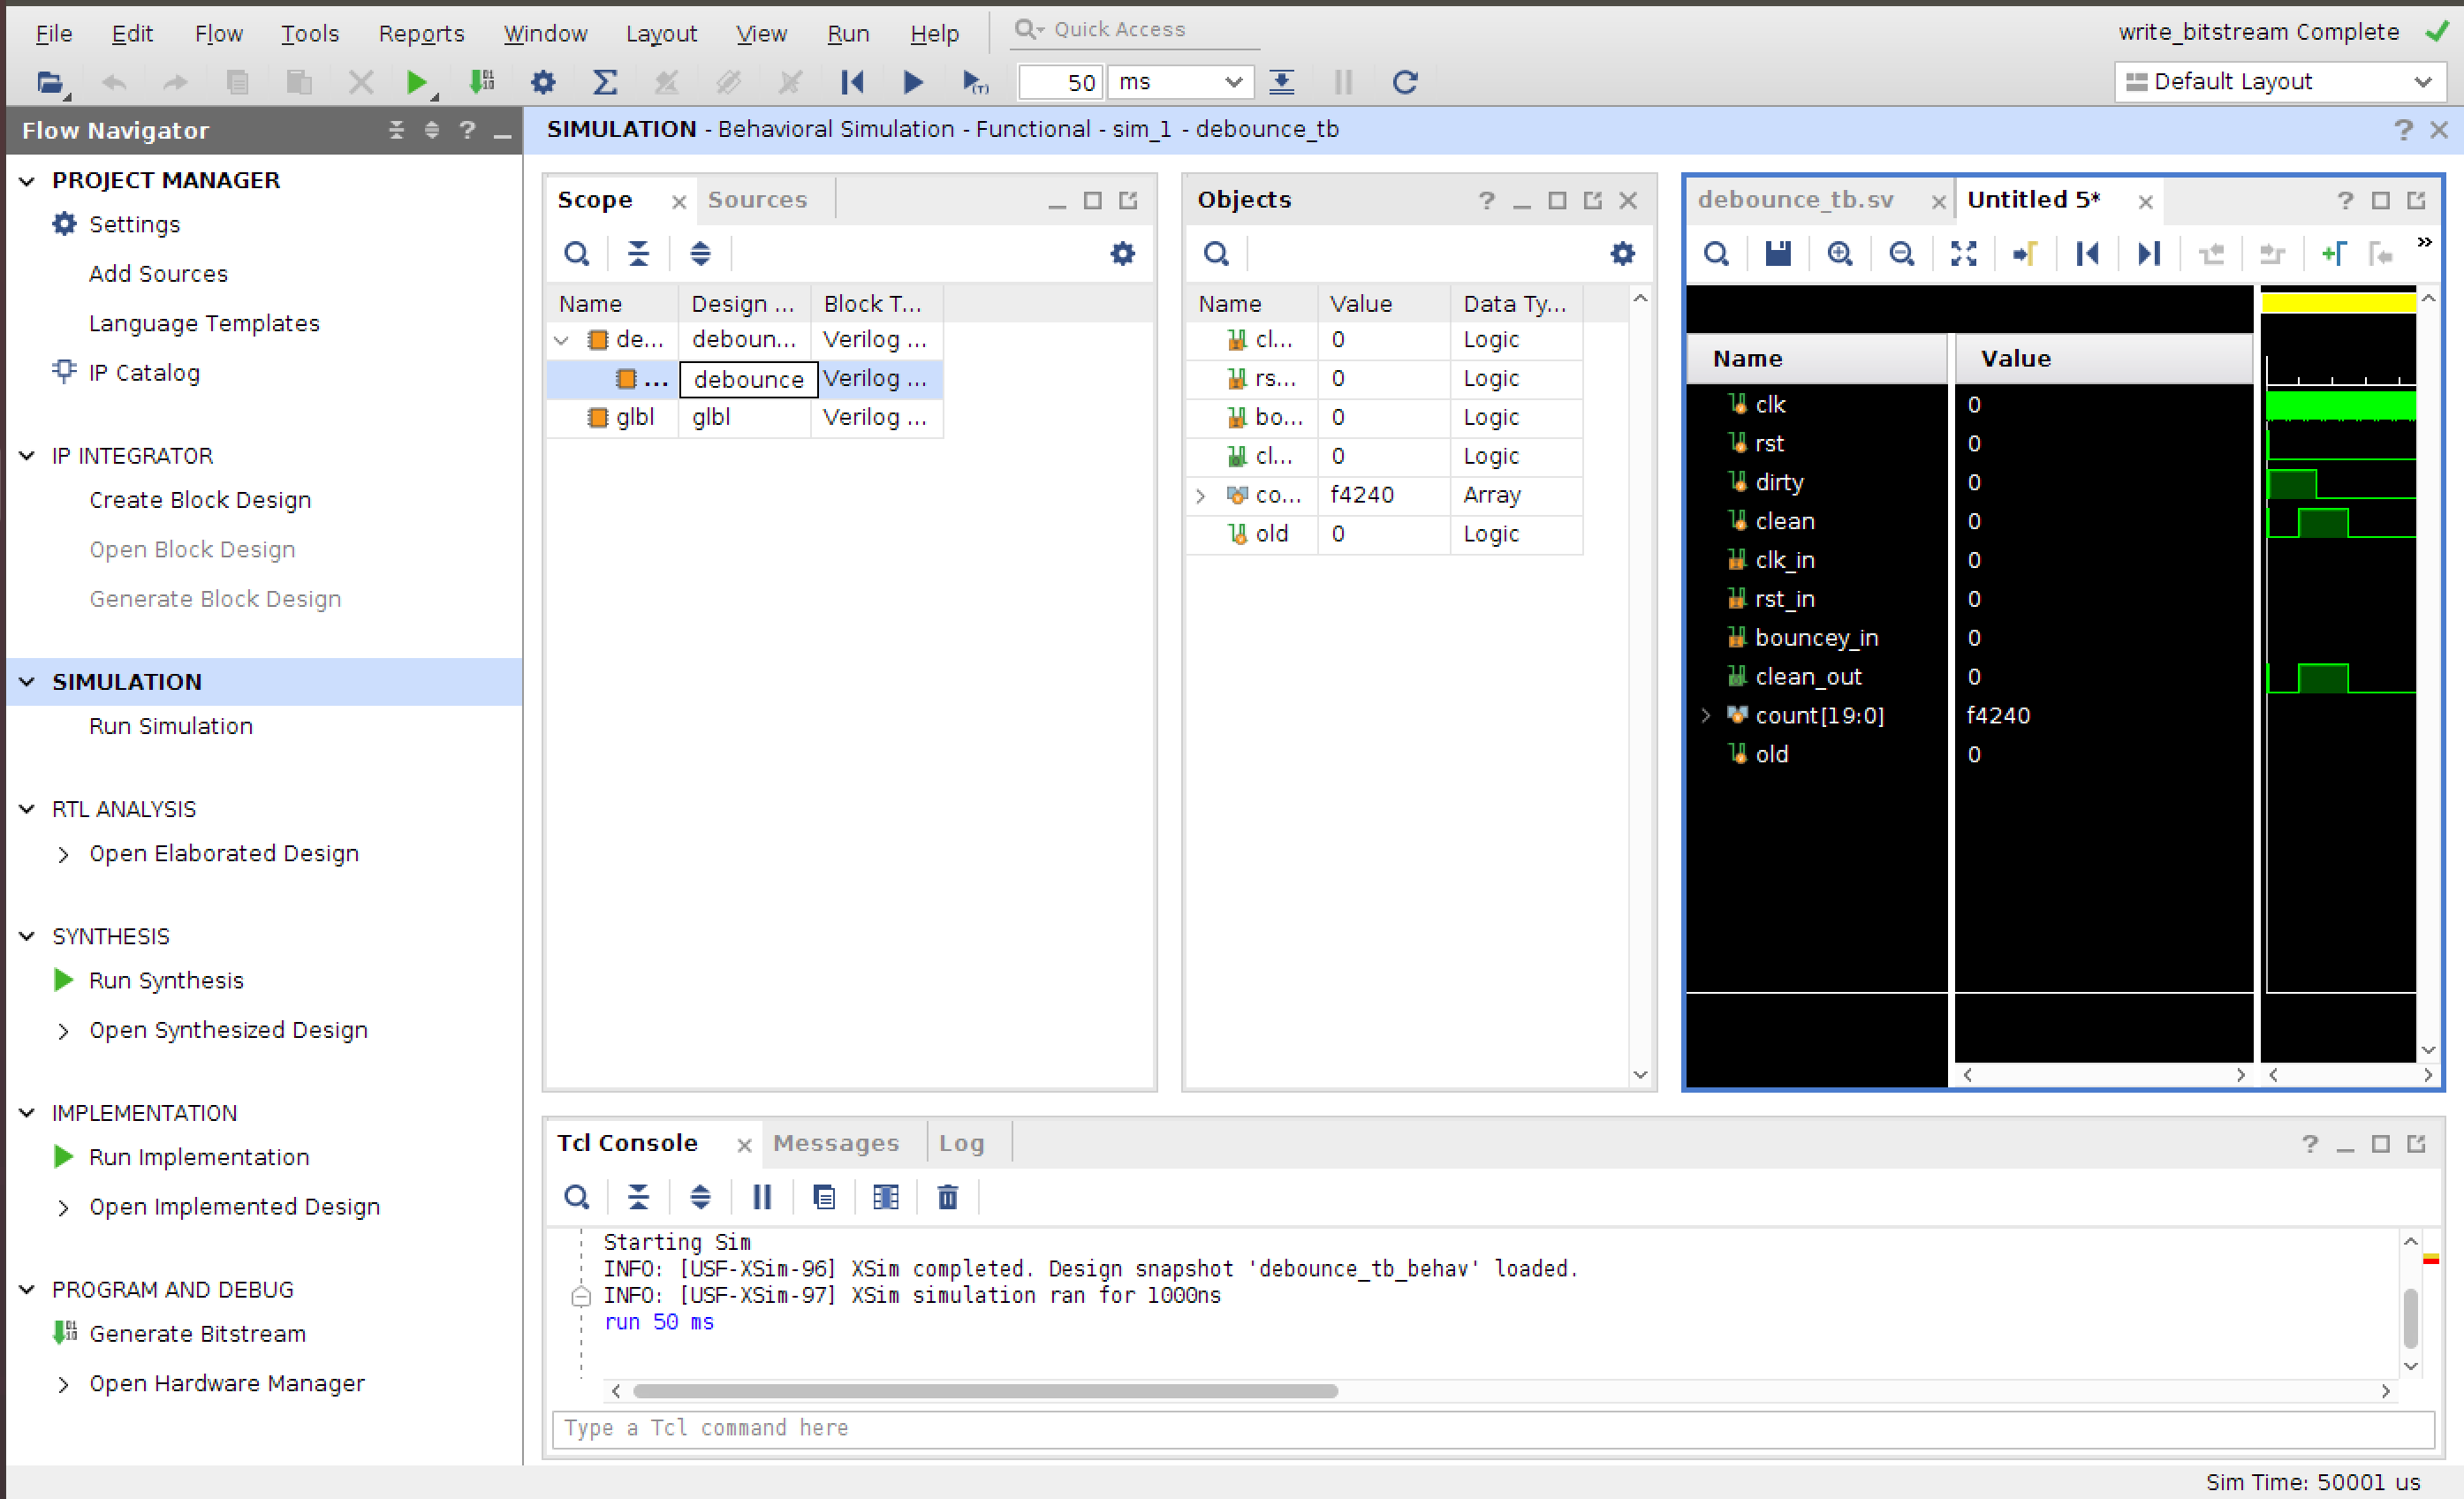Save waveform configuration with the floppy icon
Image resolution: width=2464 pixels, height=1499 pixels.
1778,254
